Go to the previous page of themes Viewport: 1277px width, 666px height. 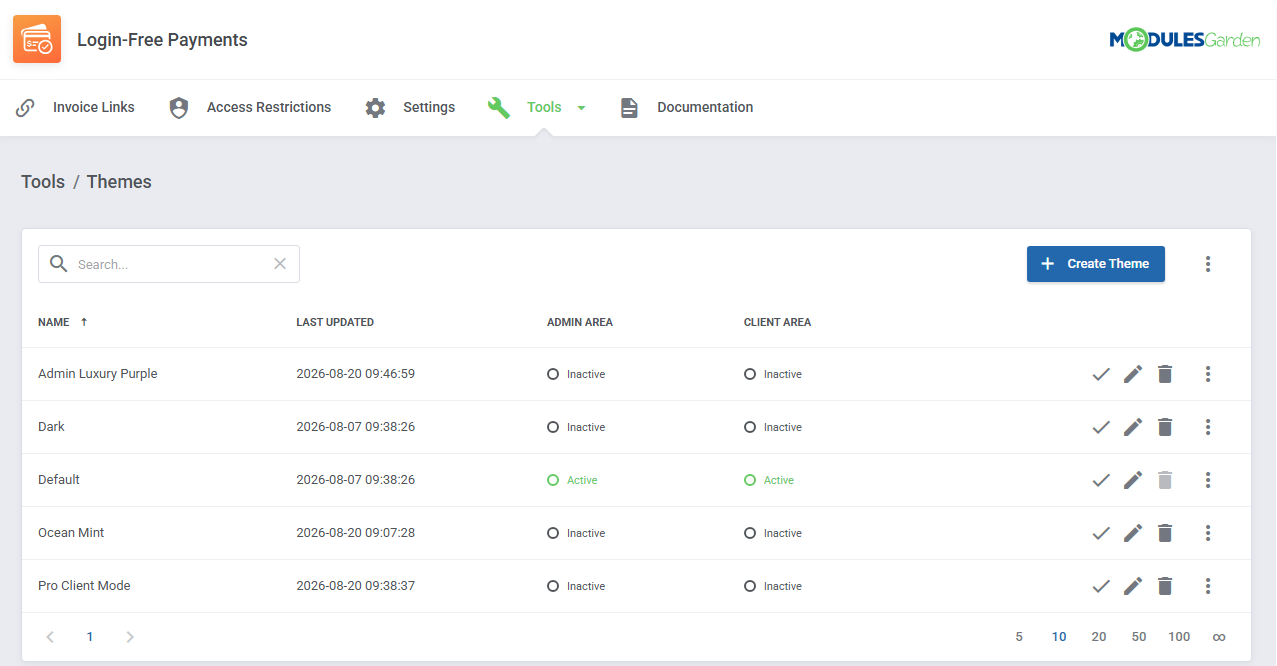[x=50, y=637]
